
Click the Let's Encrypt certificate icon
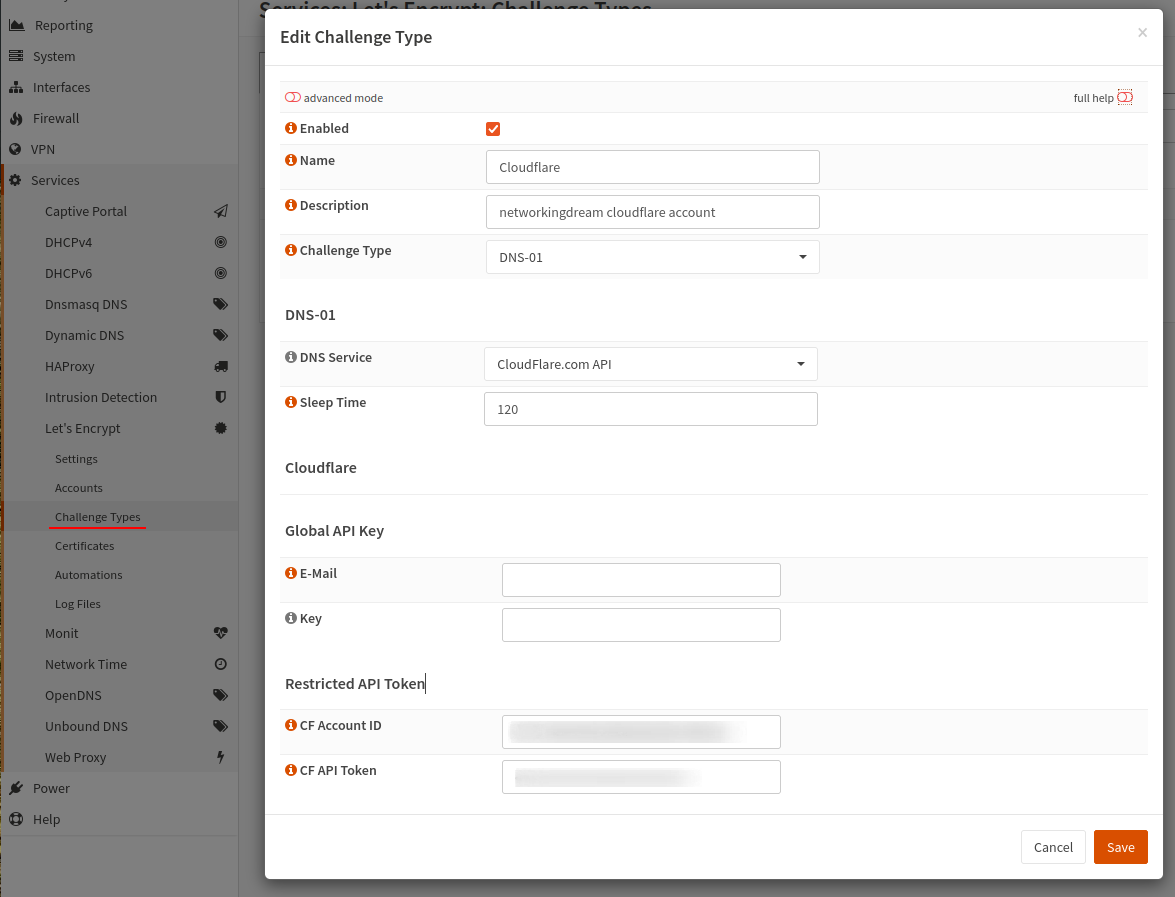[220, 429]
